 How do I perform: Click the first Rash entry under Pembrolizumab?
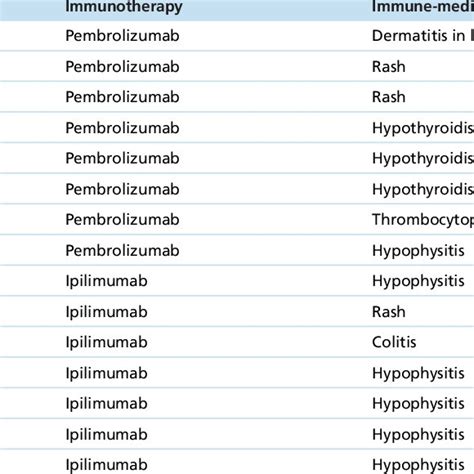click(389, 66)
